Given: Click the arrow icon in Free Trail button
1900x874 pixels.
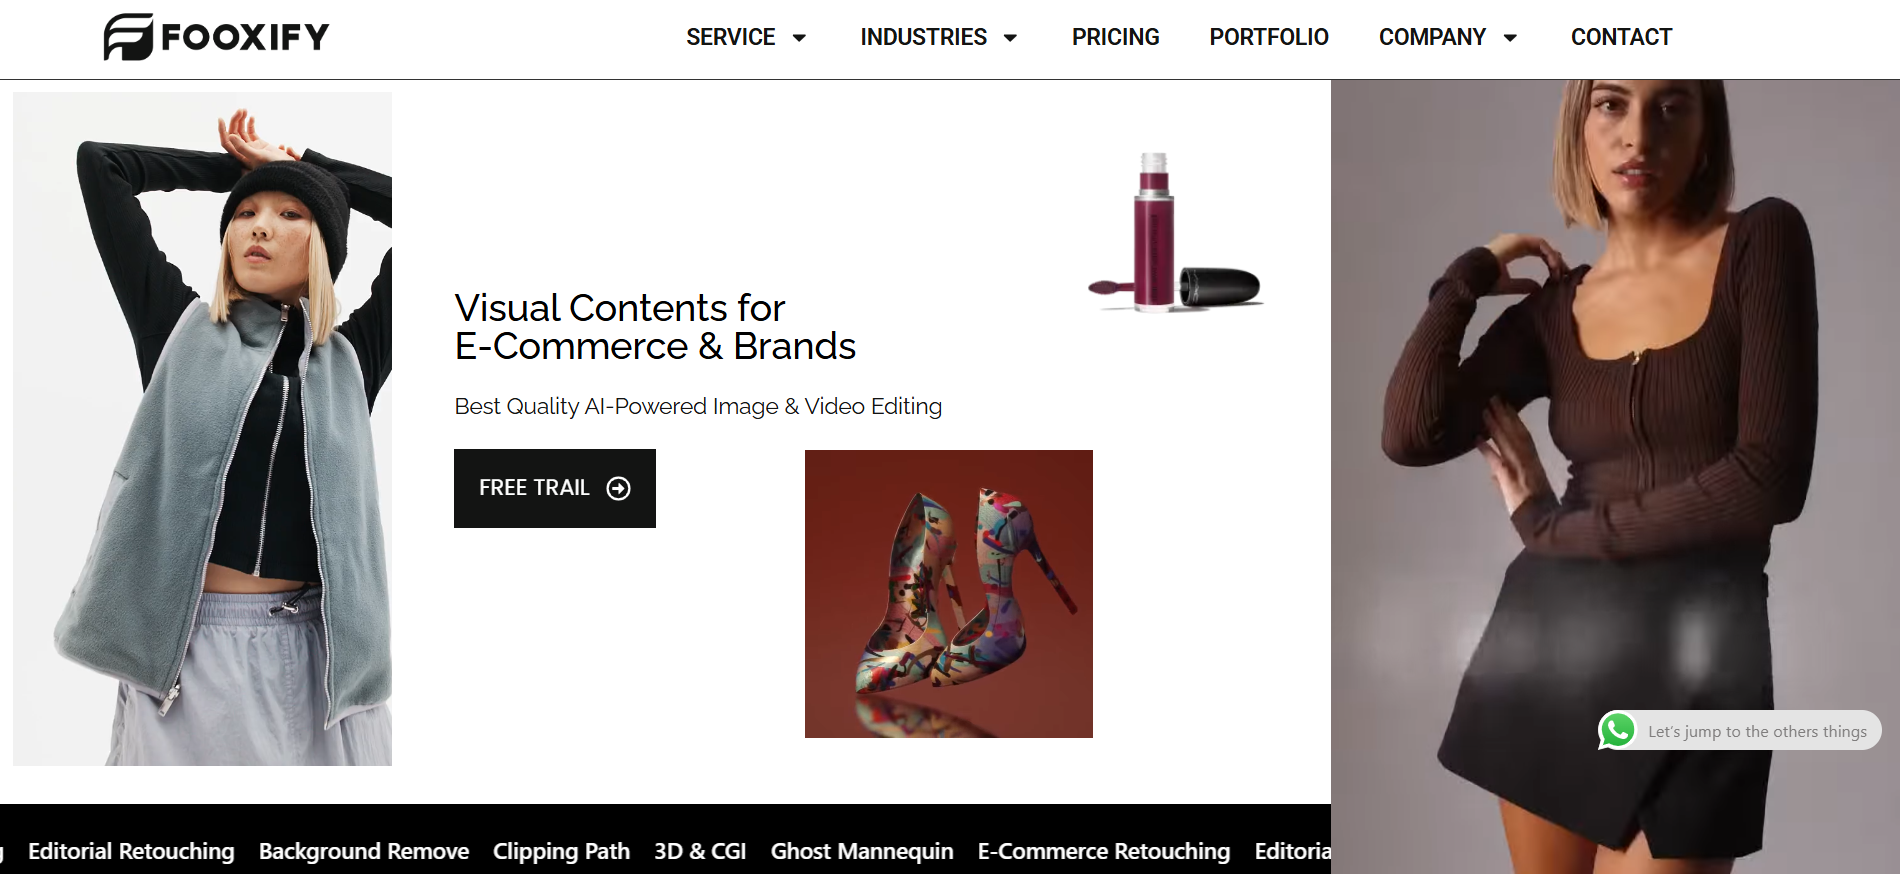Looking at the screenshot, I should 619,488.
